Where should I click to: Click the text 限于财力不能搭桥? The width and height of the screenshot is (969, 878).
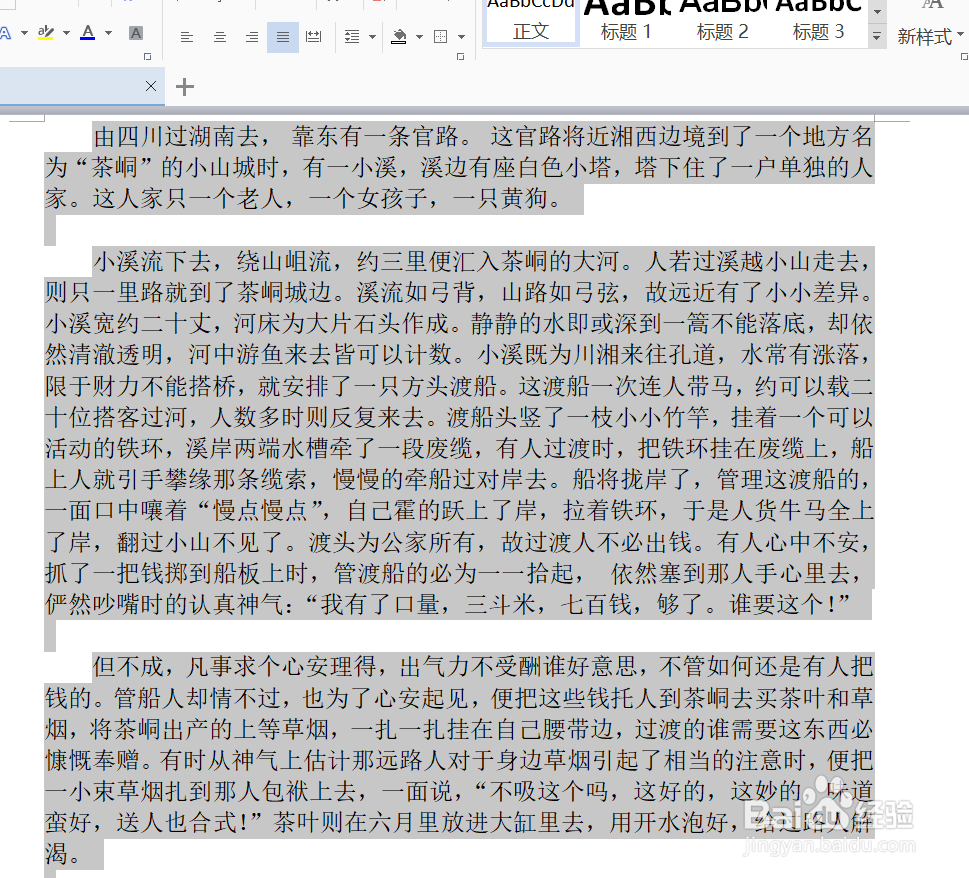point(140,386)
